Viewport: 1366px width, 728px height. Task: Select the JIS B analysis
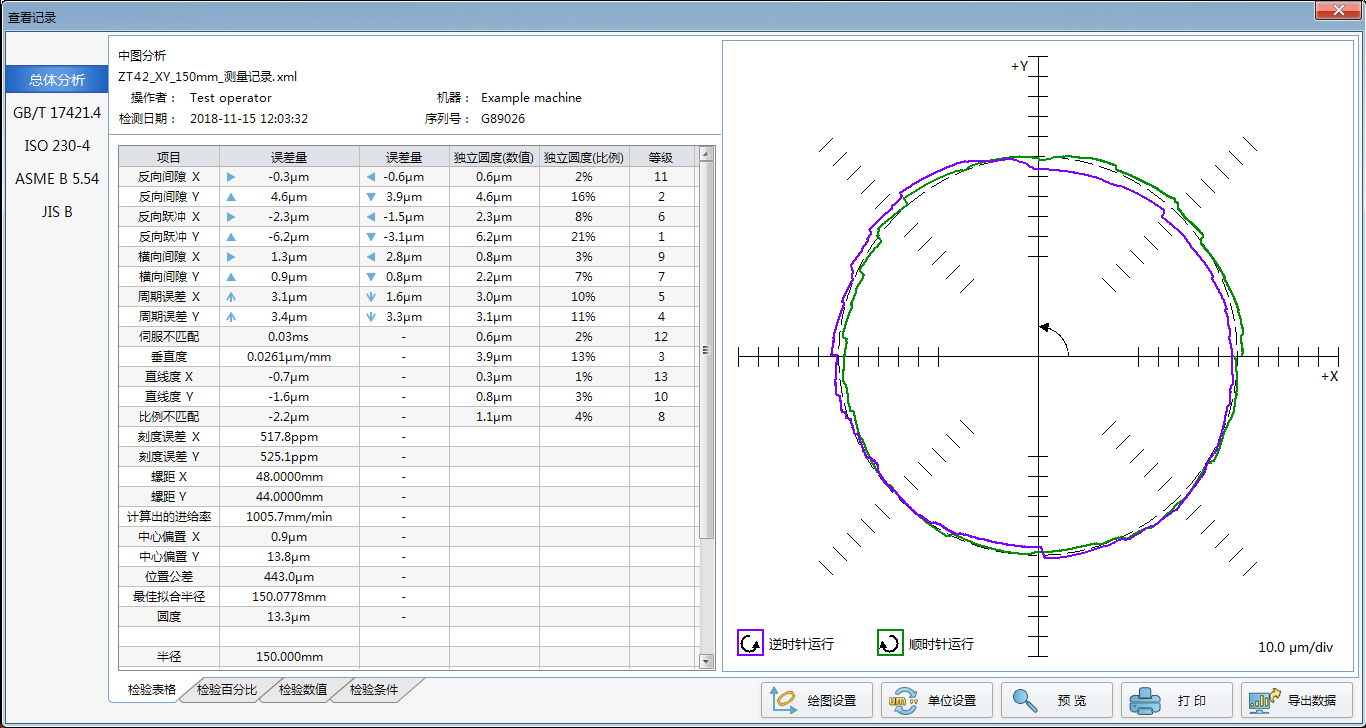[x=57, y=212]
